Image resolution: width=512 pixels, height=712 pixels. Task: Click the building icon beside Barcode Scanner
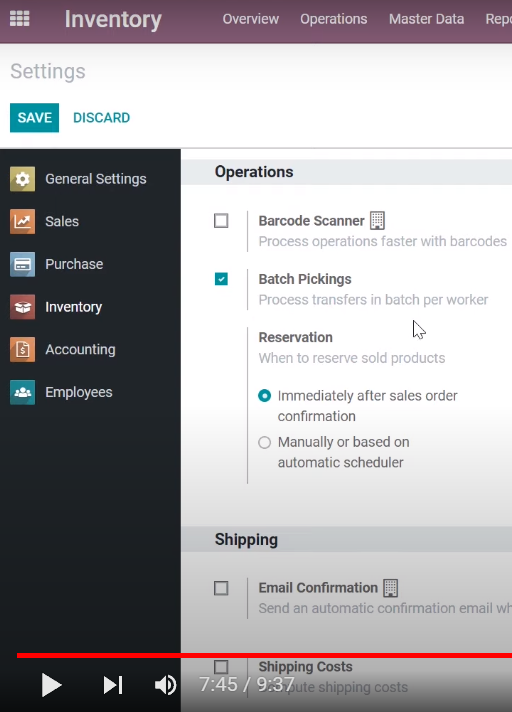click(377, 221)
